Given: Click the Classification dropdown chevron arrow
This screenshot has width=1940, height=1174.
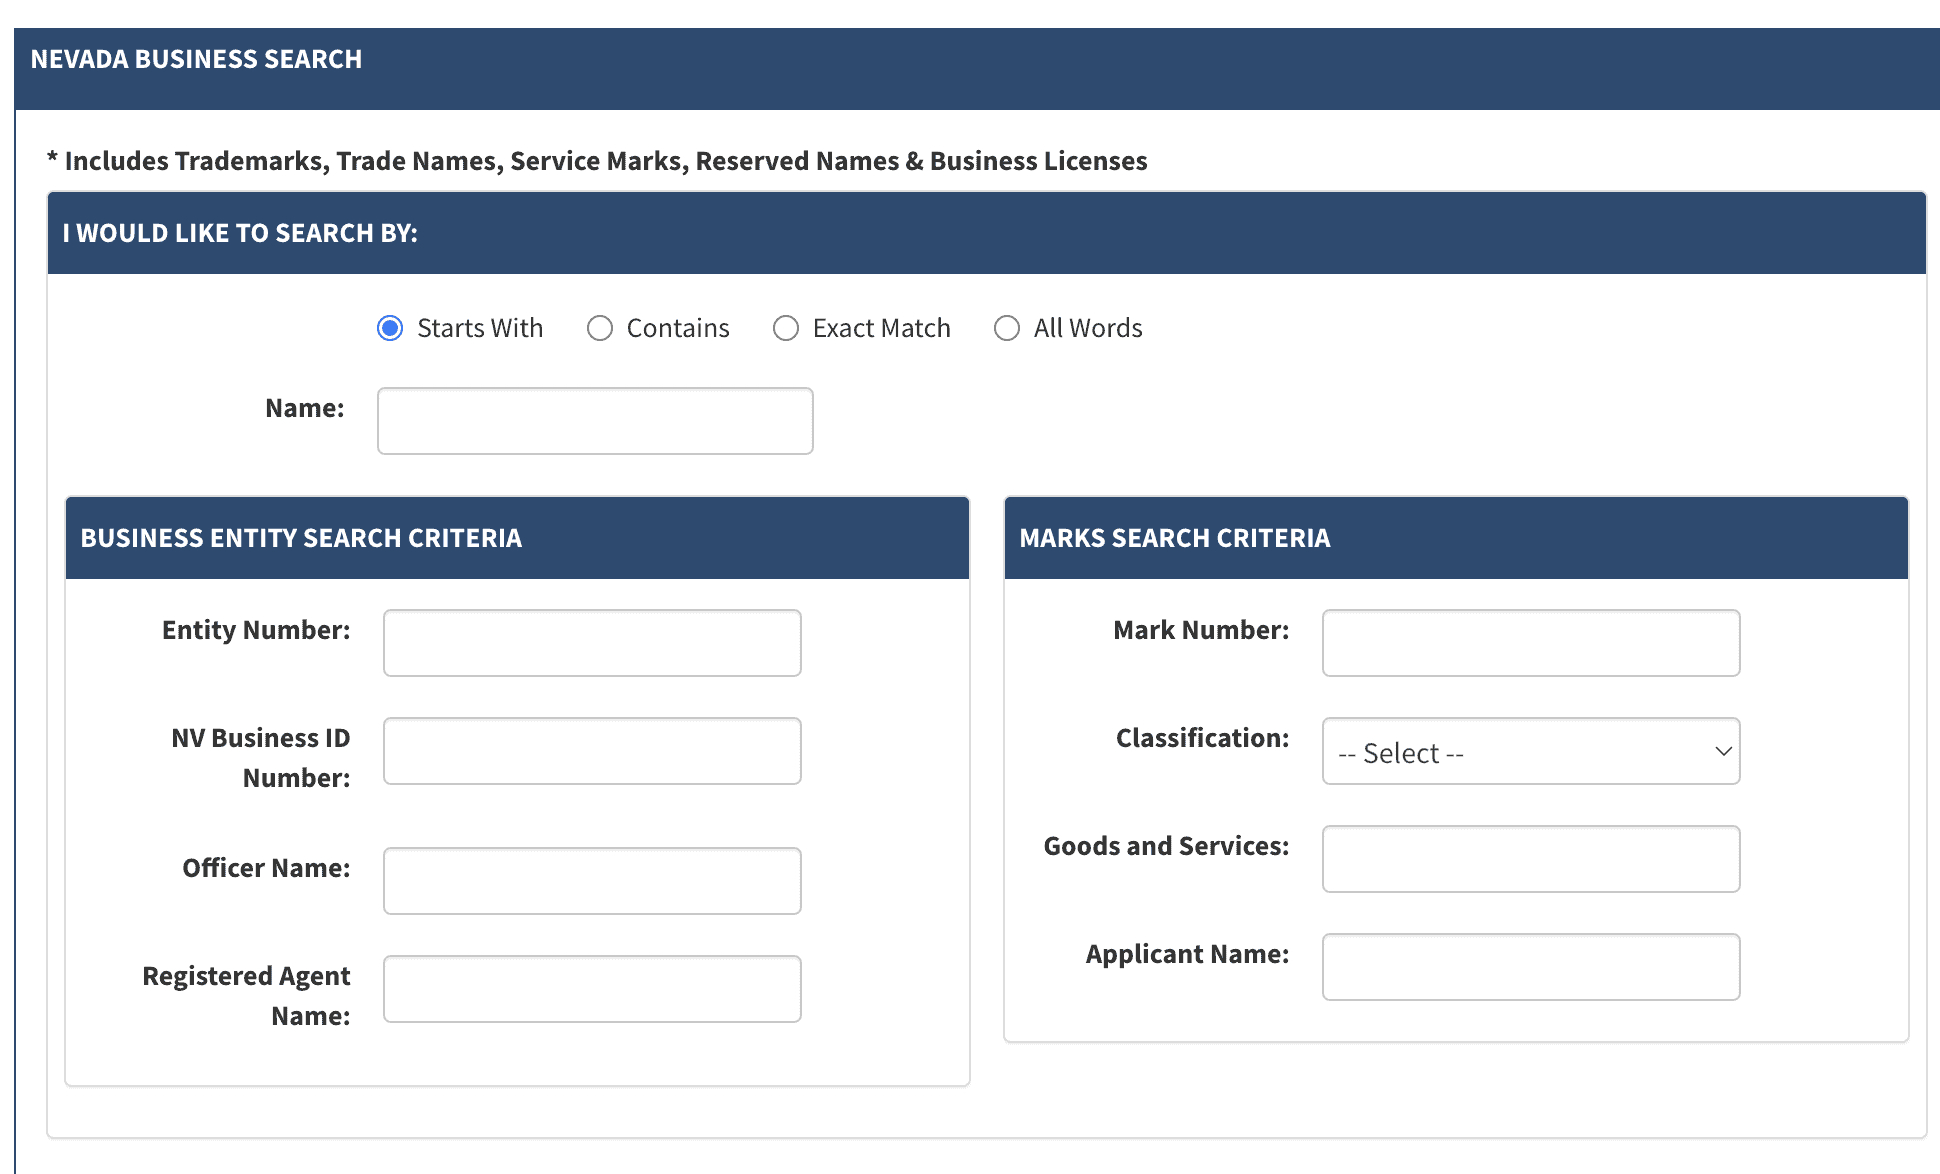Looking at the screenshot, I should (1722, 751).
